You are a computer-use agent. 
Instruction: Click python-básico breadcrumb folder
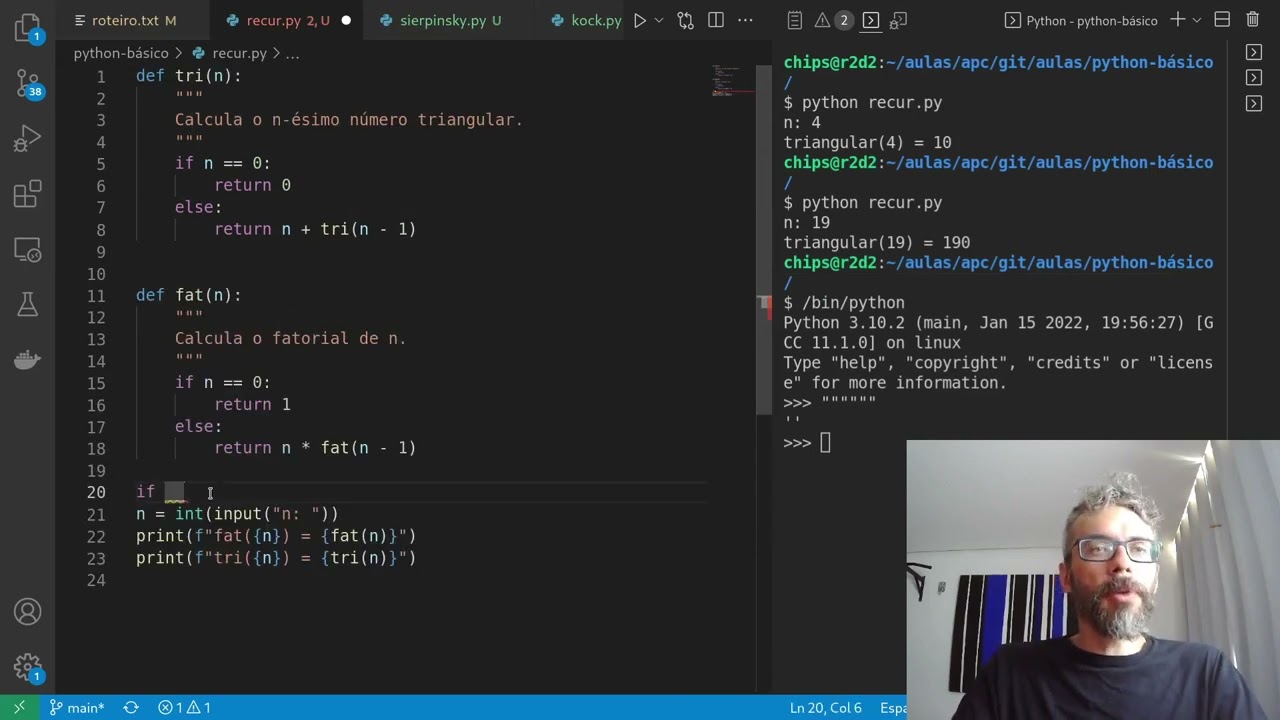coord(121,53)
